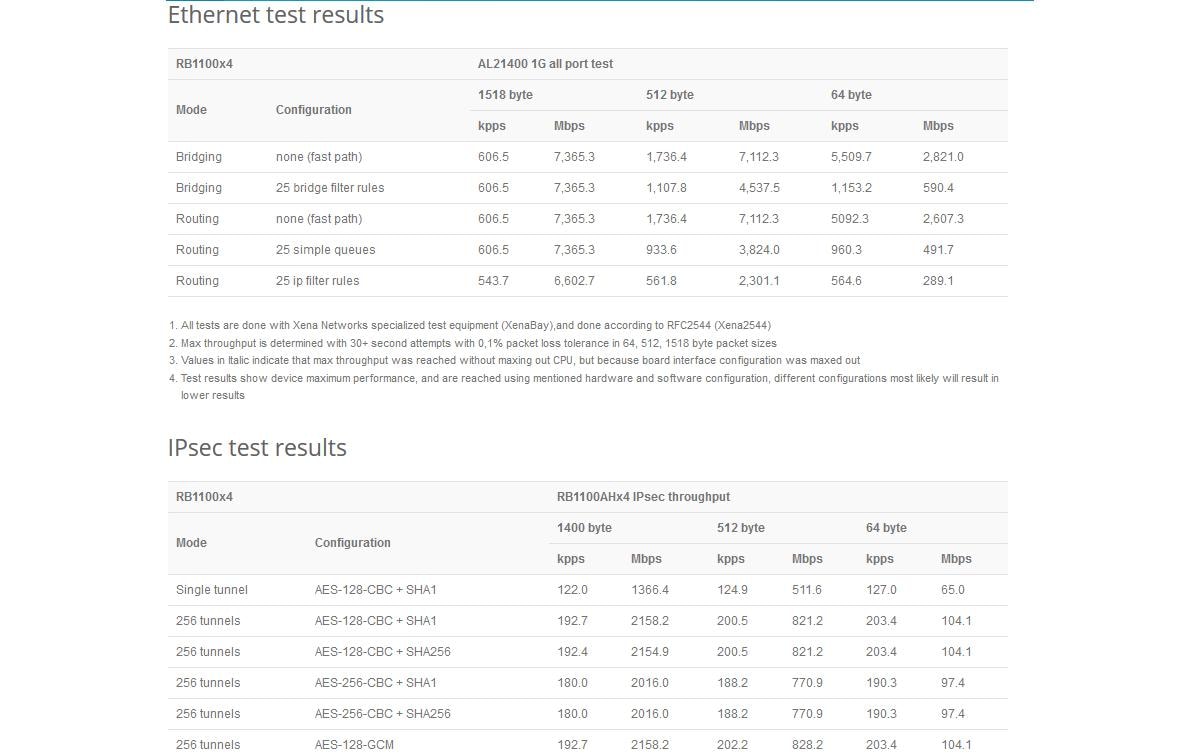Viewport: 1201px width, 756px height.
Task: Click the value '192.4'
Action: point(572,652)
